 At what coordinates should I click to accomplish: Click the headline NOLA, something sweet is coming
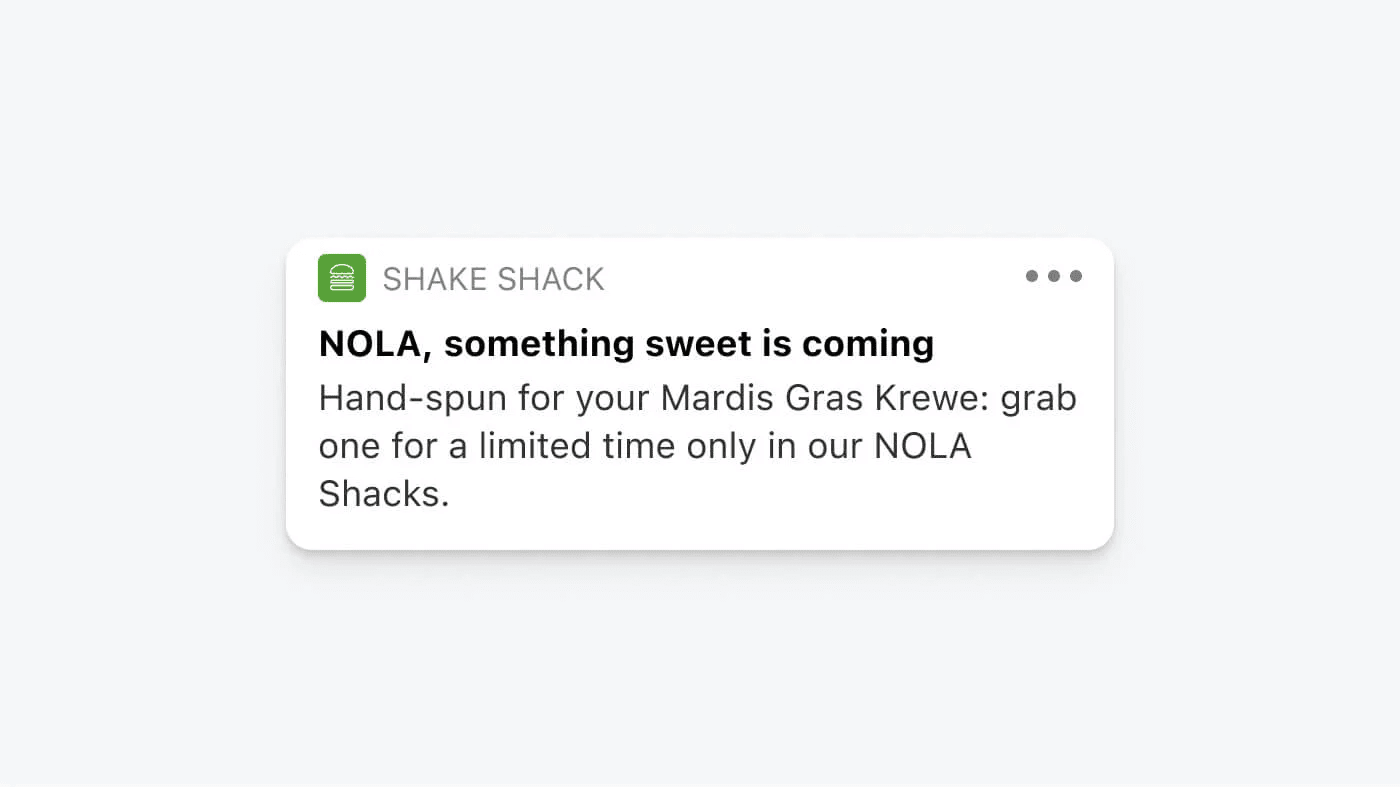pyautogui.click(x=626, y=343)
